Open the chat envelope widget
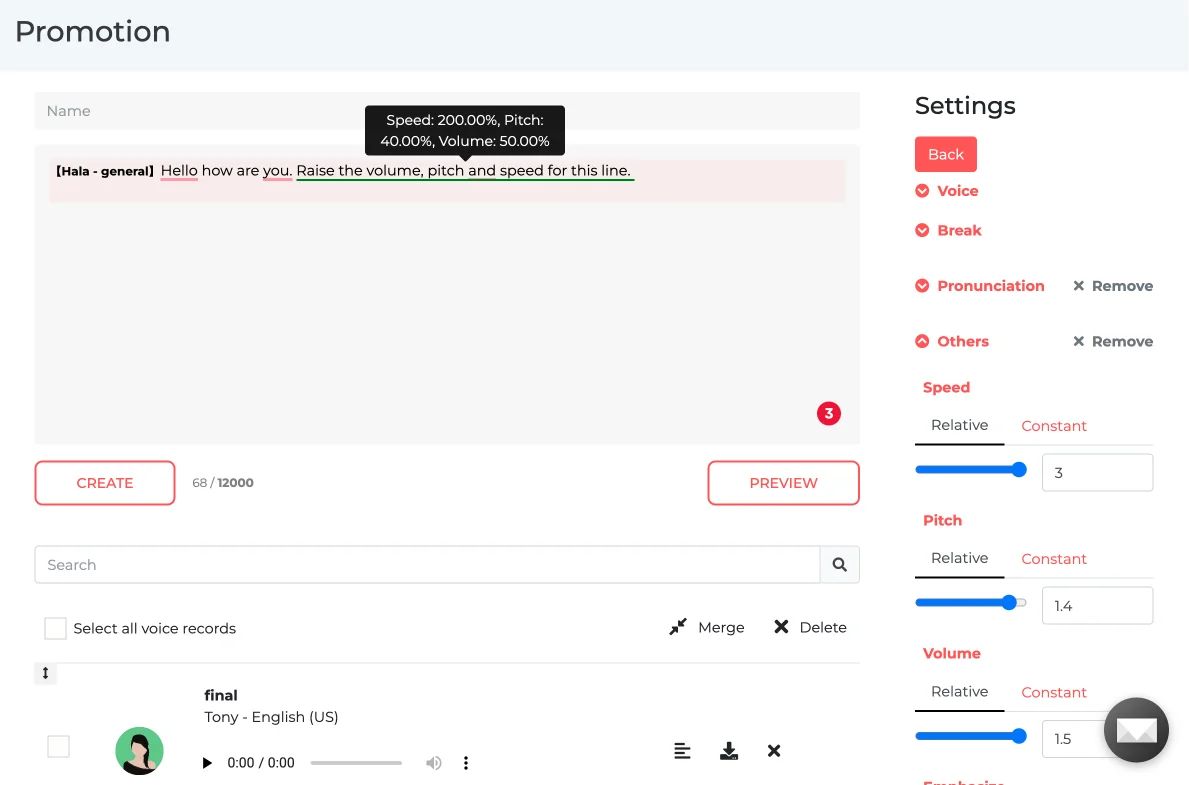 [x=1136, y=730]
